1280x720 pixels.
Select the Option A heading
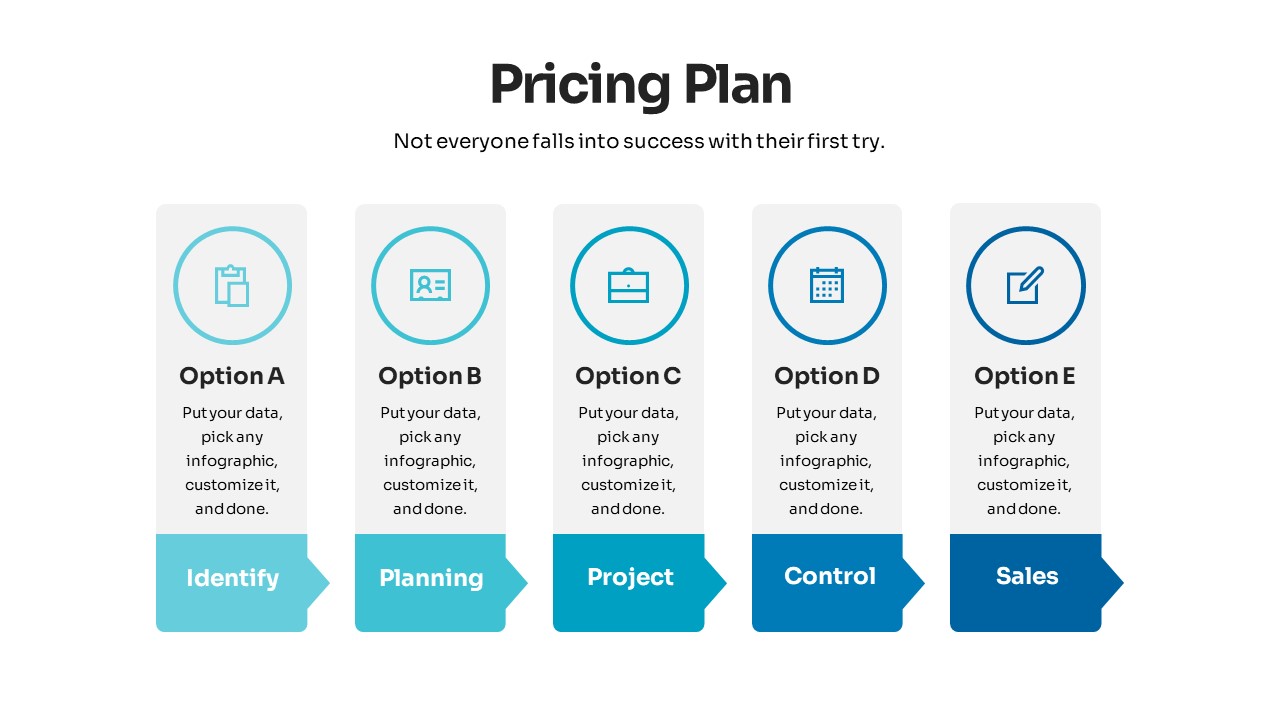(x=232, y=376)
